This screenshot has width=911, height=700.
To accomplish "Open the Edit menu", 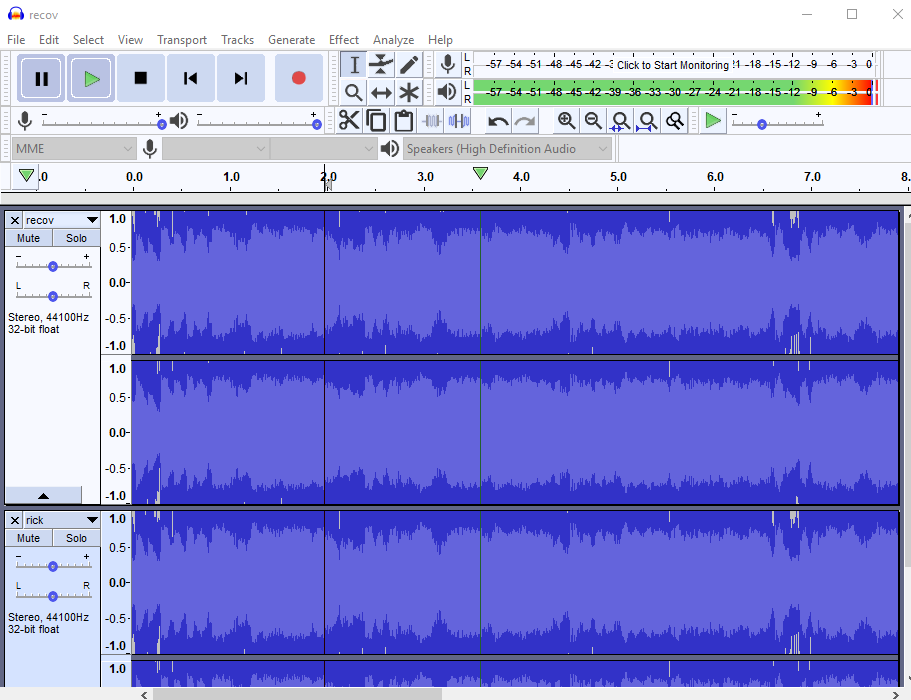I will 49,40.
